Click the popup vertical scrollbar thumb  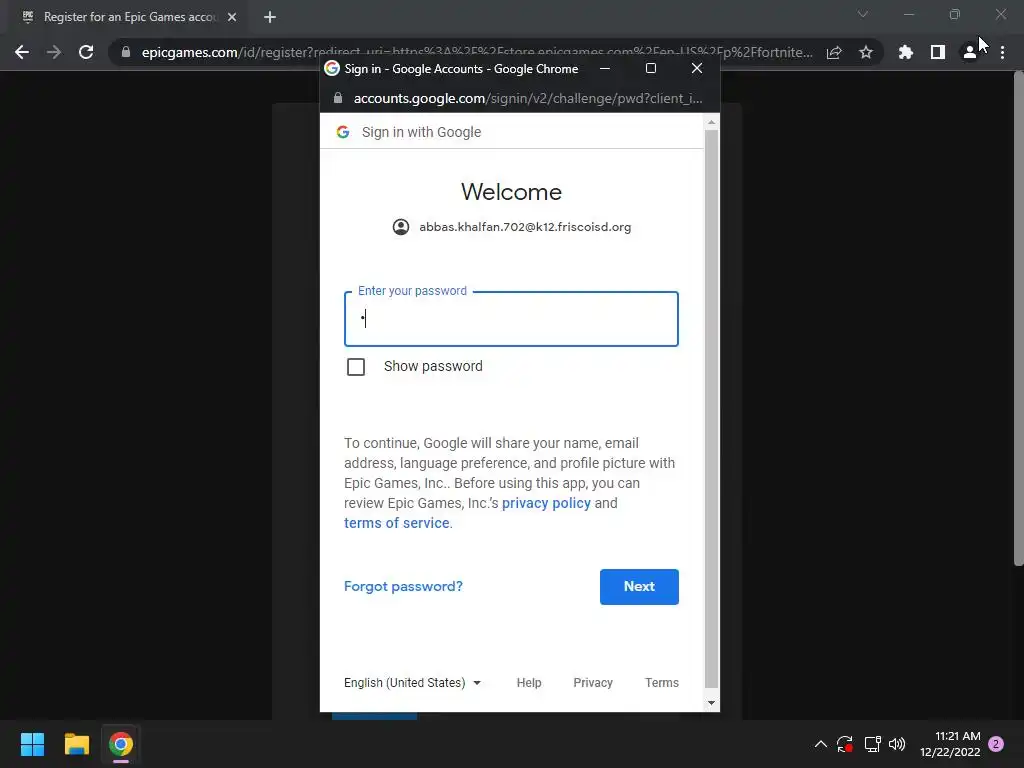tap(712, 409)
